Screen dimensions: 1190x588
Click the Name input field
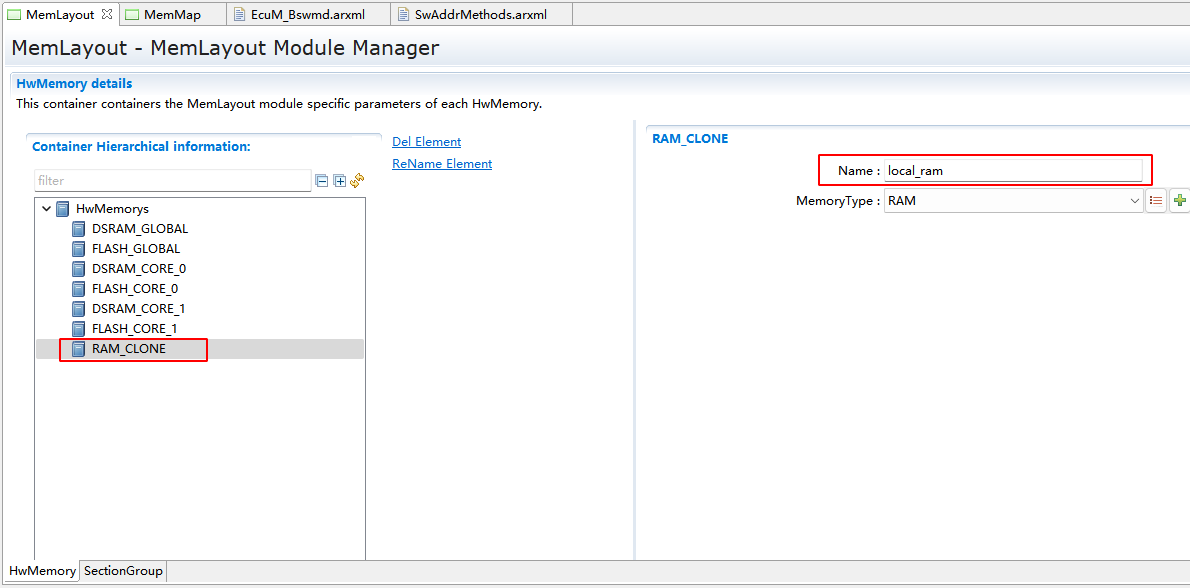pyautogui.click(x=1012, y=171)
